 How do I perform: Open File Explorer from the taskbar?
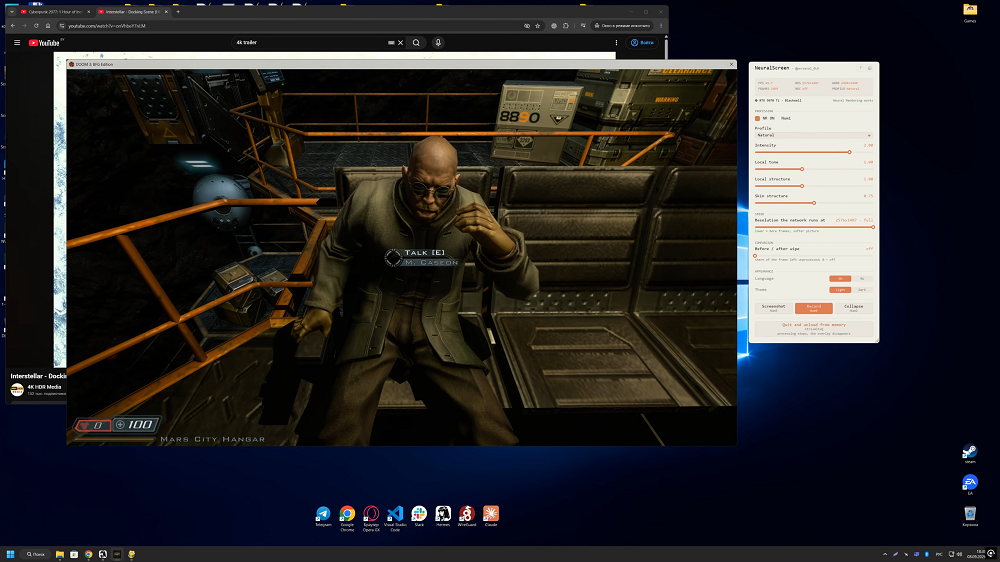(60, 554)
